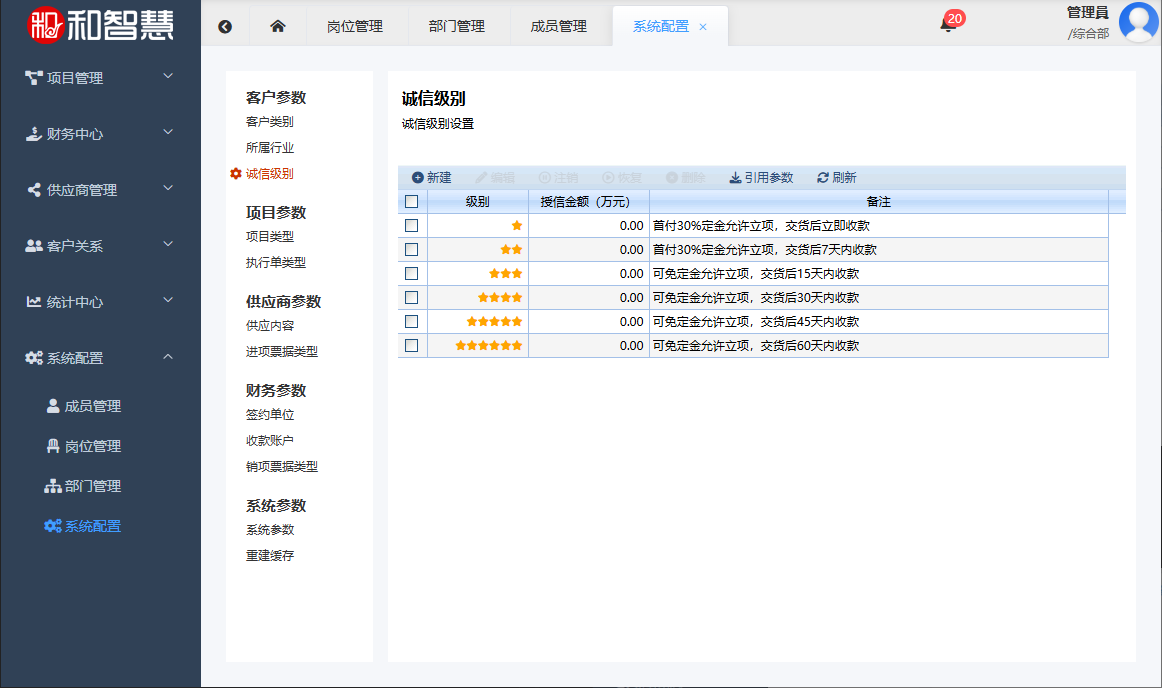Viewport: 1162px width, 688px height.
Task: Open the 签约单位 parameter link
Action: (270, 414)
